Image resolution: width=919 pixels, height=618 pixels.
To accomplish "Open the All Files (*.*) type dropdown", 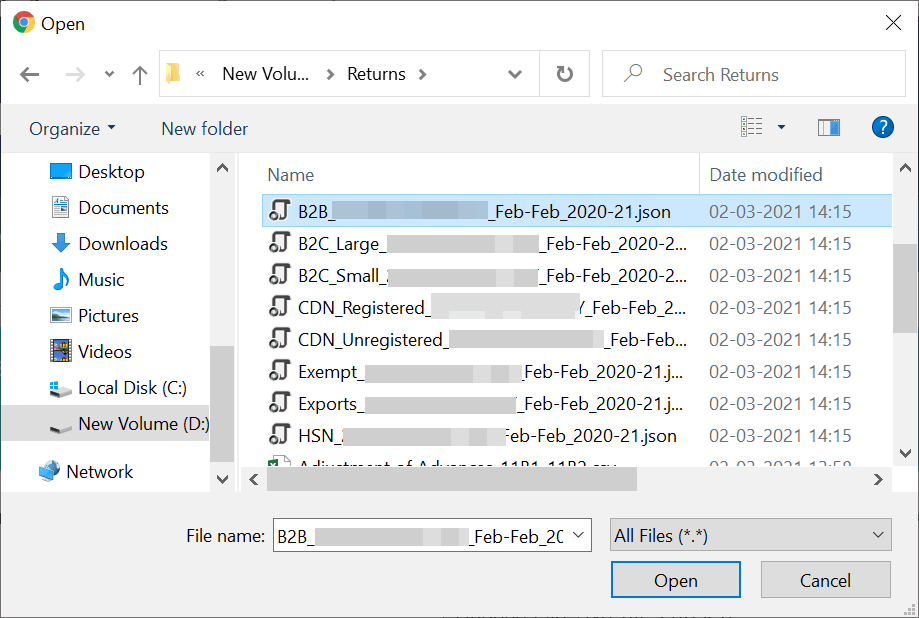I will click(x=750, y=535).
